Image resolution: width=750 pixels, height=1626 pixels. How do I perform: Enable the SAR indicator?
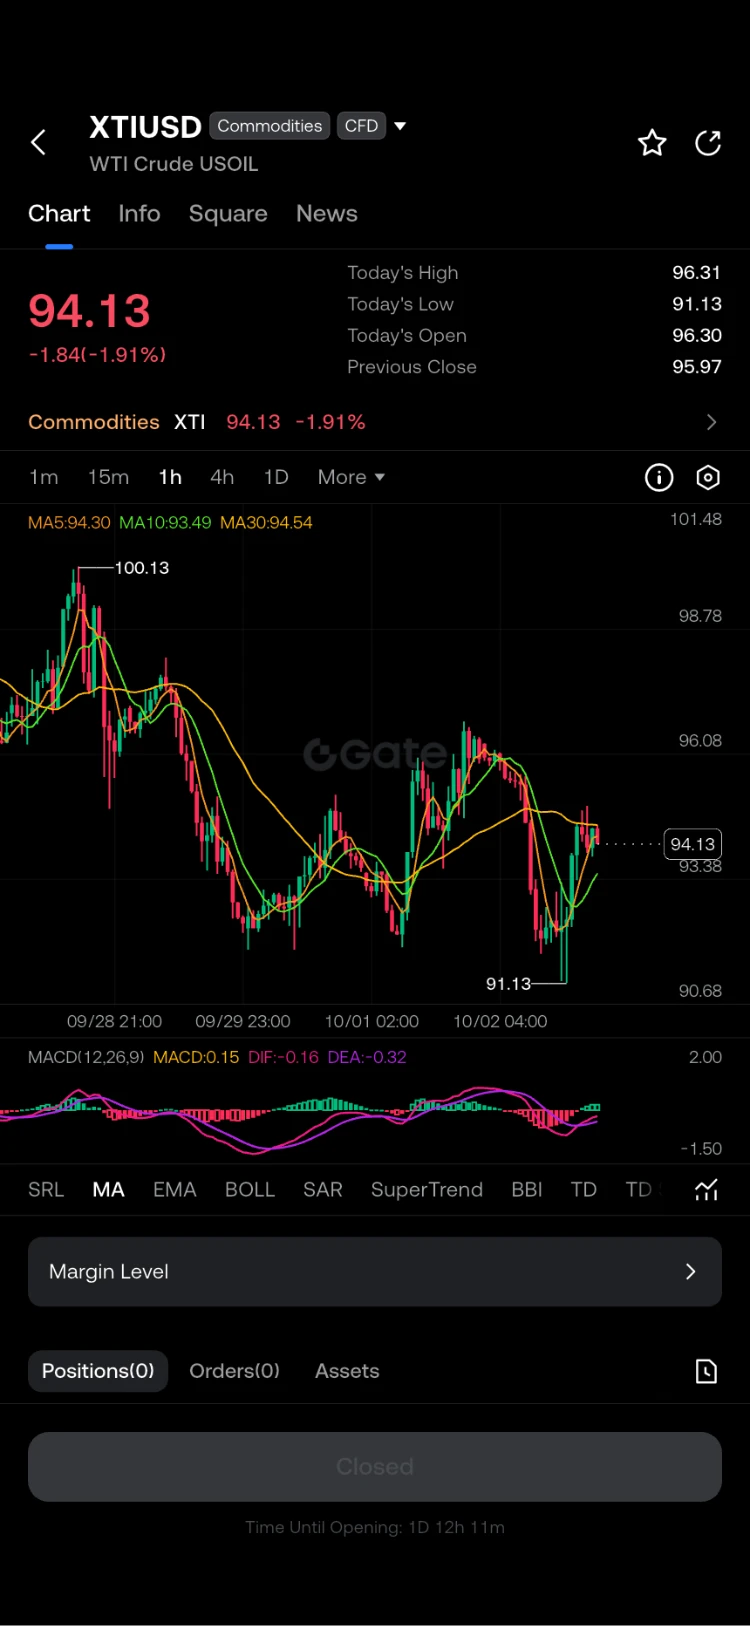coord(323,1190)
